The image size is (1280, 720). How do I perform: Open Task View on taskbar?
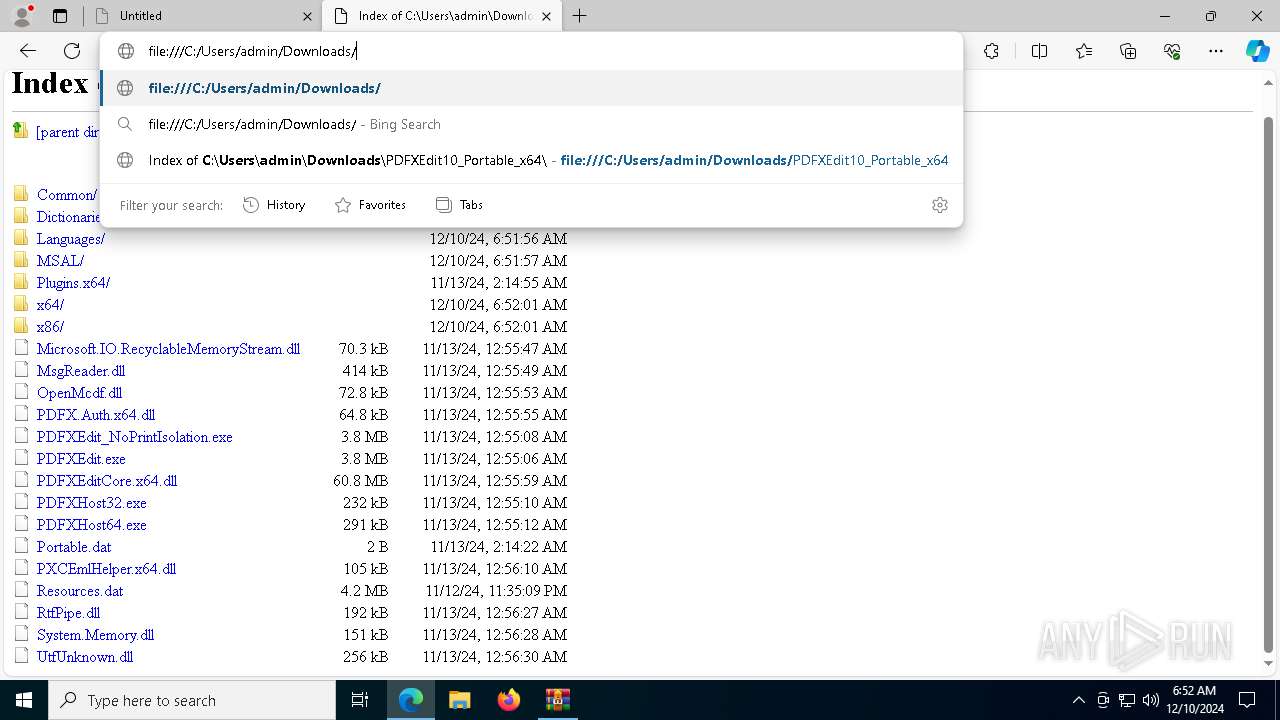[360, 700]
